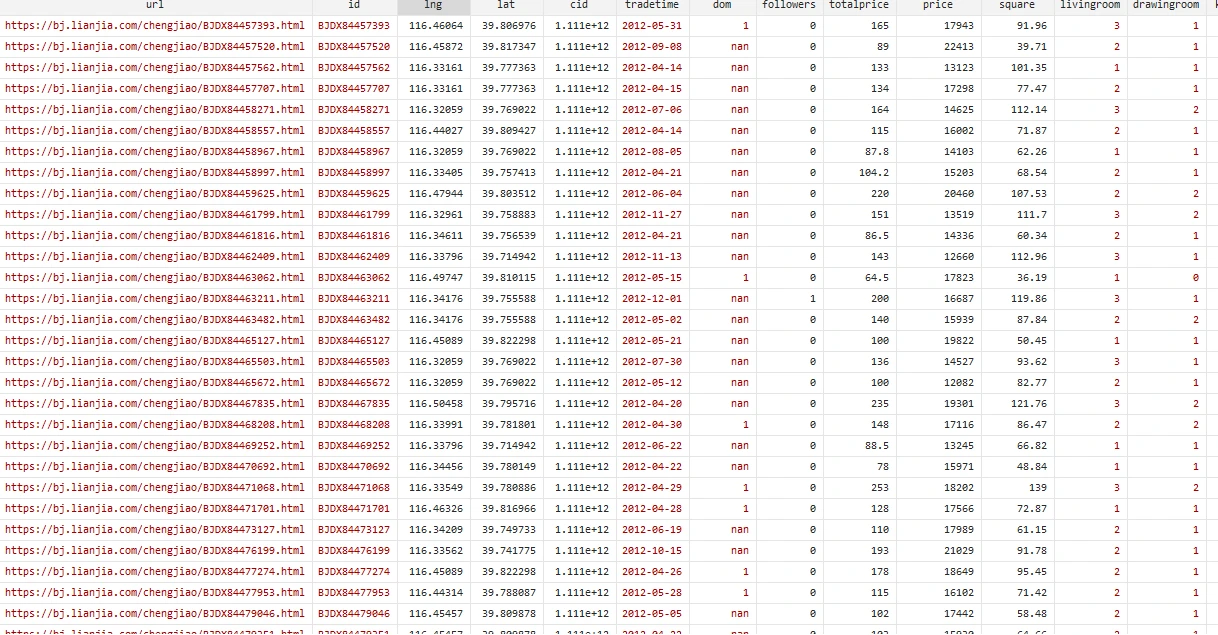Click lat value 39.781801
Screen dimensions: 1218x635
tap(509, 425)
